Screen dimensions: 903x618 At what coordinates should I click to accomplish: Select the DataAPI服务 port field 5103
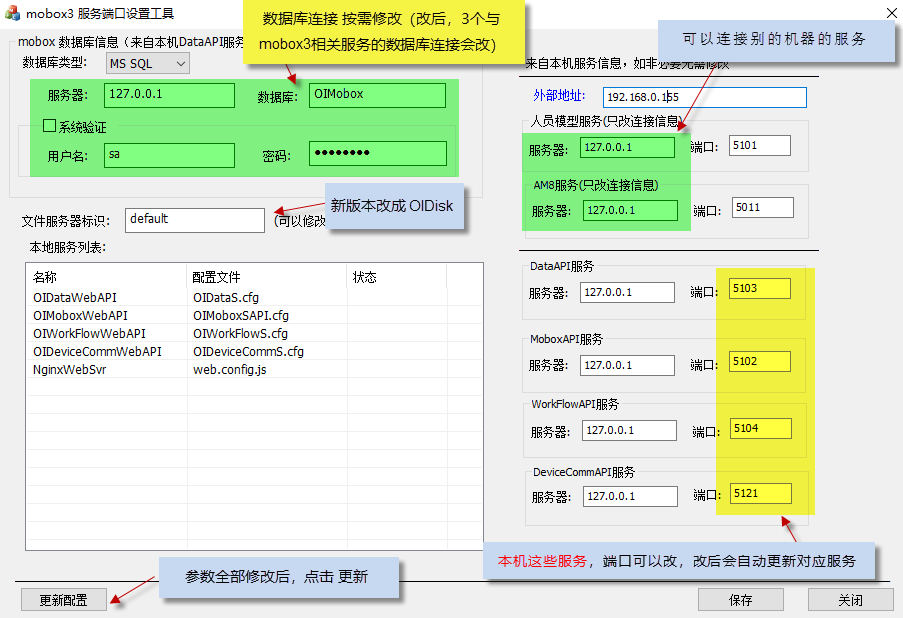[x=760, y=289]
